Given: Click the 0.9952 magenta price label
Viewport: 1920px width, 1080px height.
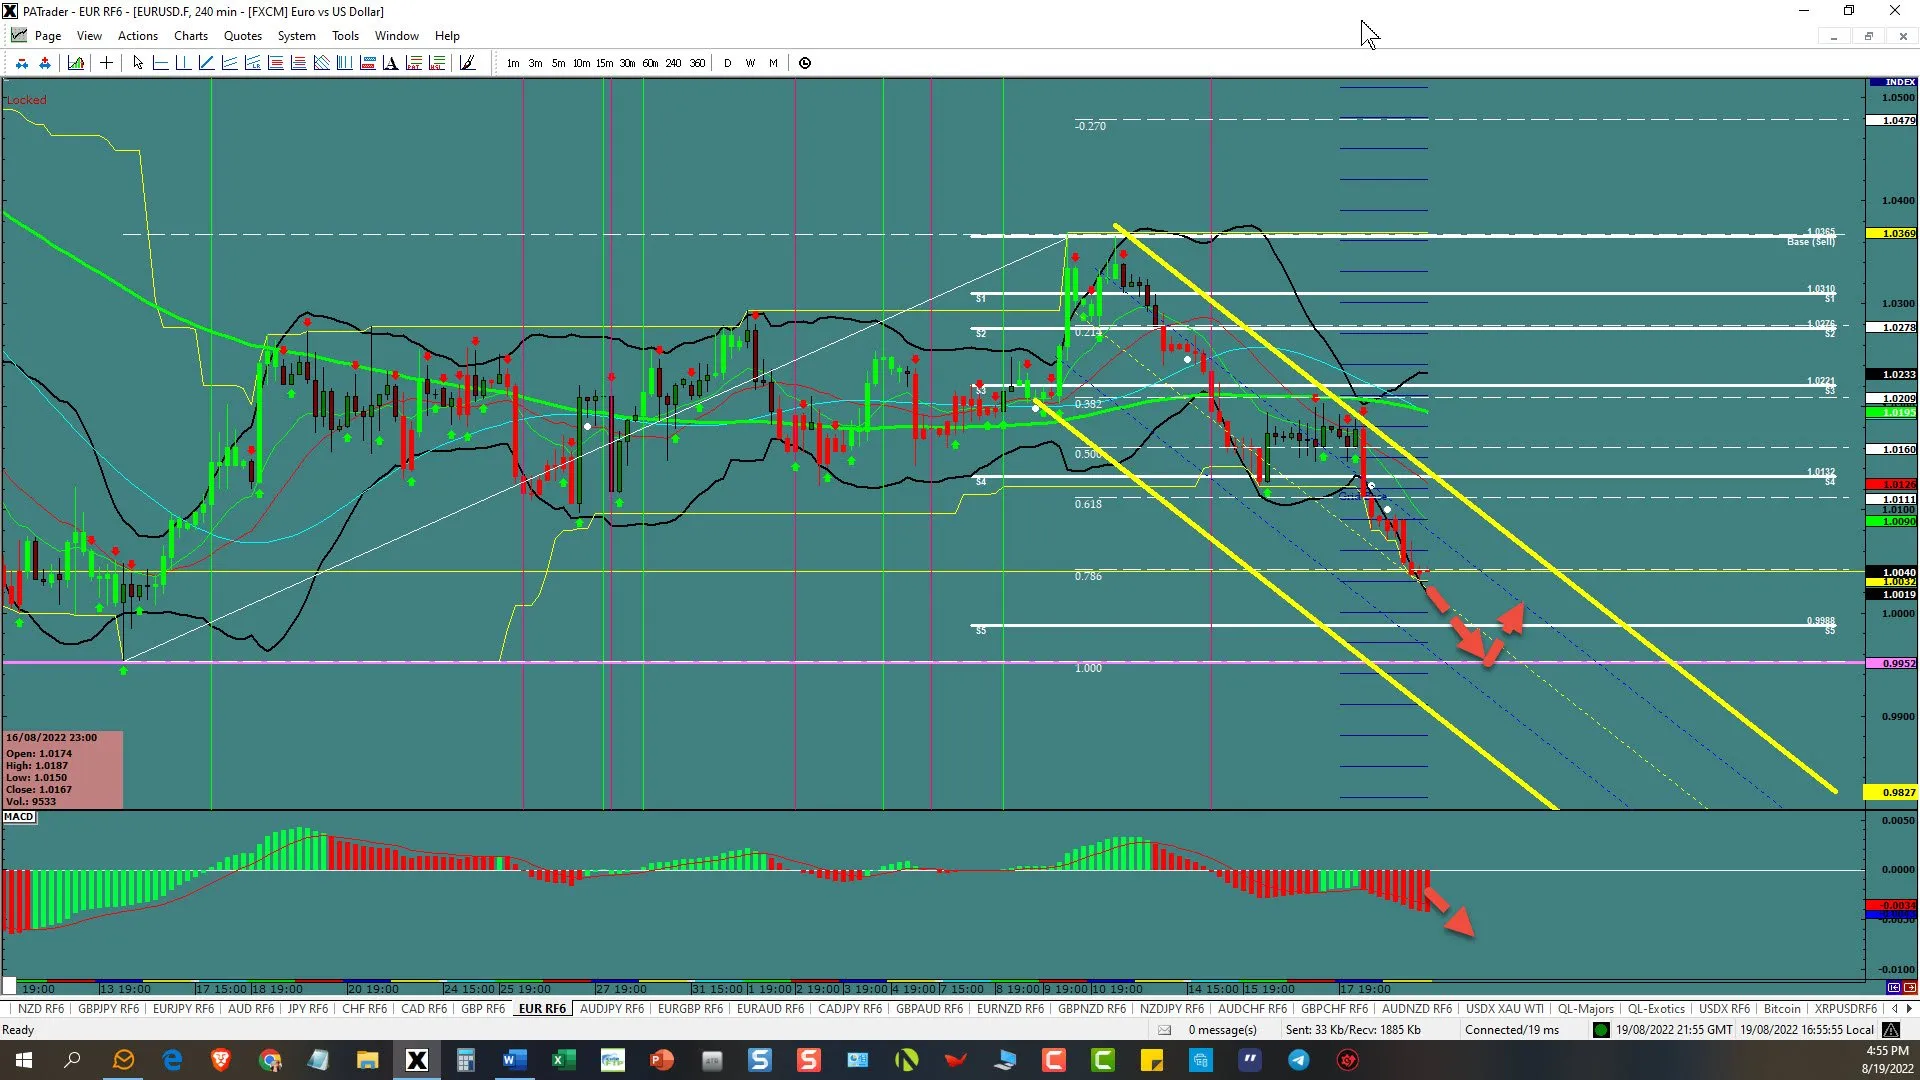Looking at the screenshot, I should pos(1892,663).
